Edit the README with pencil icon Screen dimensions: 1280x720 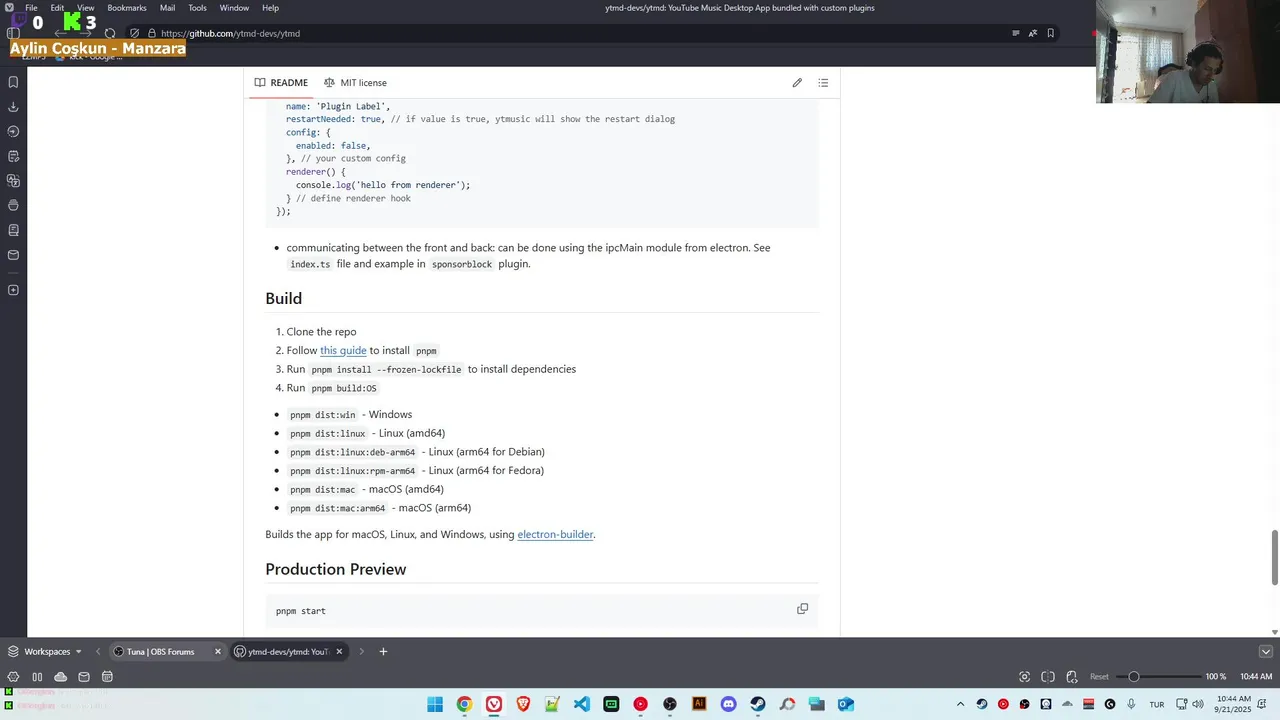[797, 83]
